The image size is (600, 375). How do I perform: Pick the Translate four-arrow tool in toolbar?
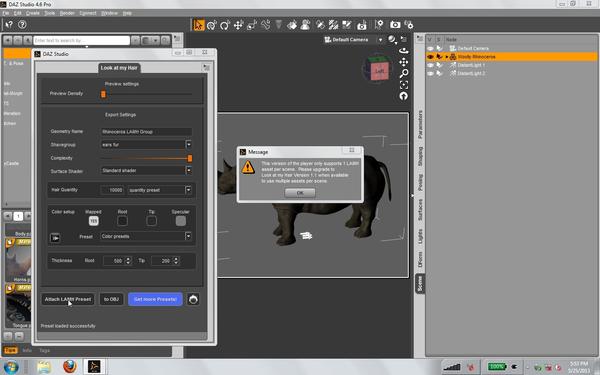238,25
